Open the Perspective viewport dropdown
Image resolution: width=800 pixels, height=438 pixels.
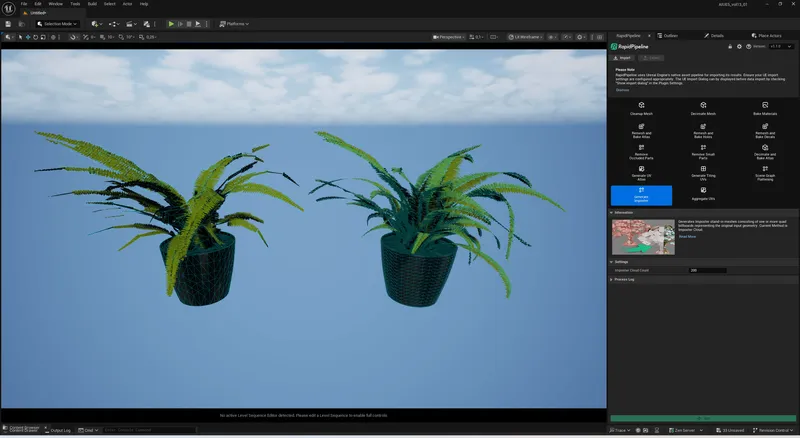coord(450,37)
